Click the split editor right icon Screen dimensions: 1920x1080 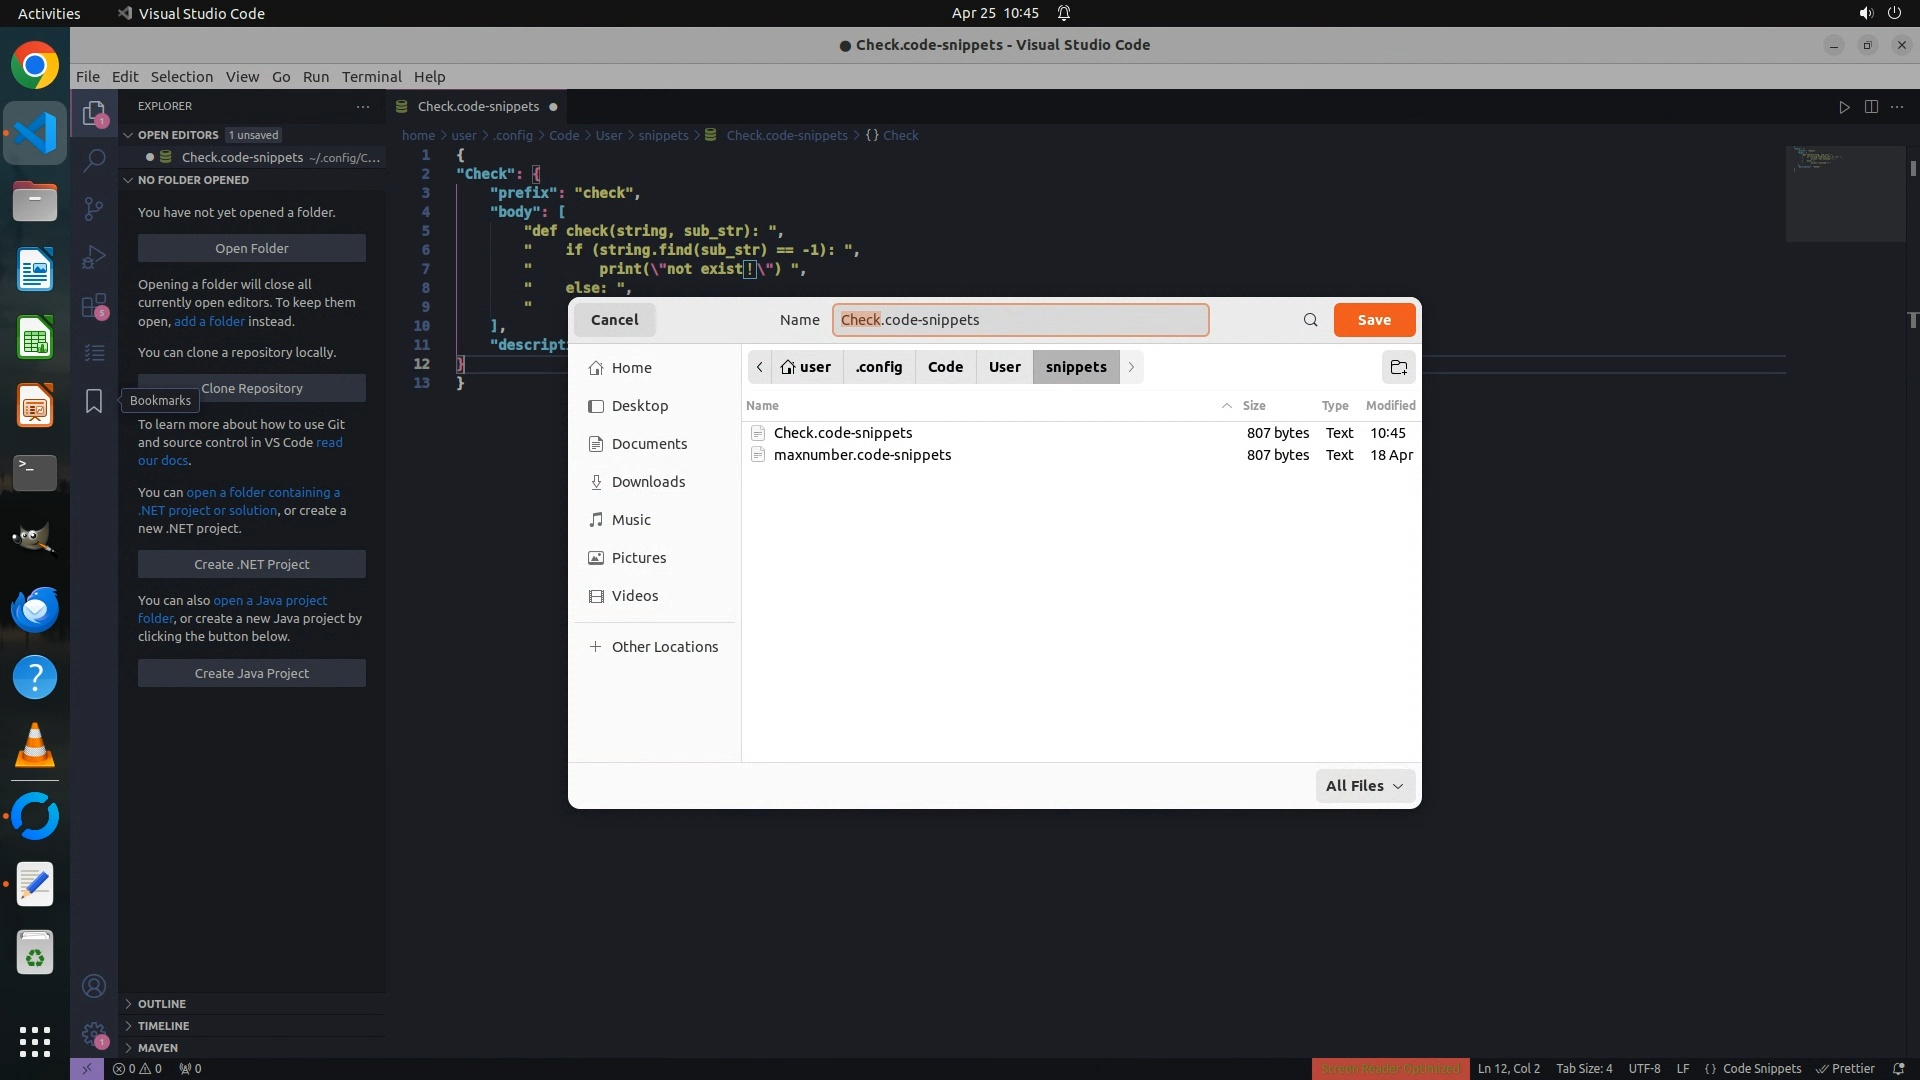pos(1871,107)
